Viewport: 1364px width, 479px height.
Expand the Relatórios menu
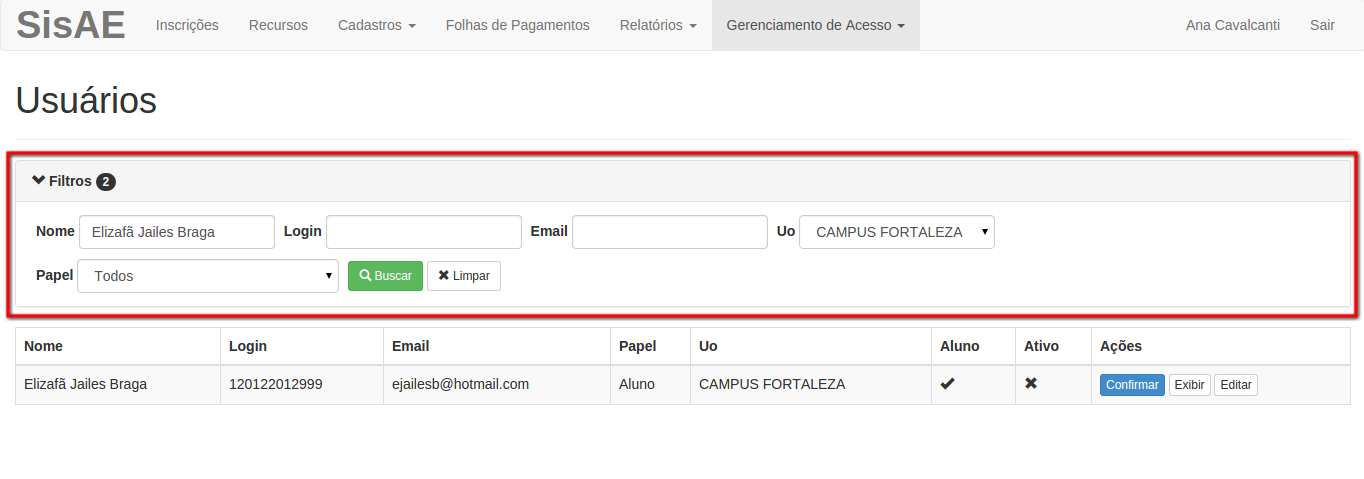(x=658, y=25)
